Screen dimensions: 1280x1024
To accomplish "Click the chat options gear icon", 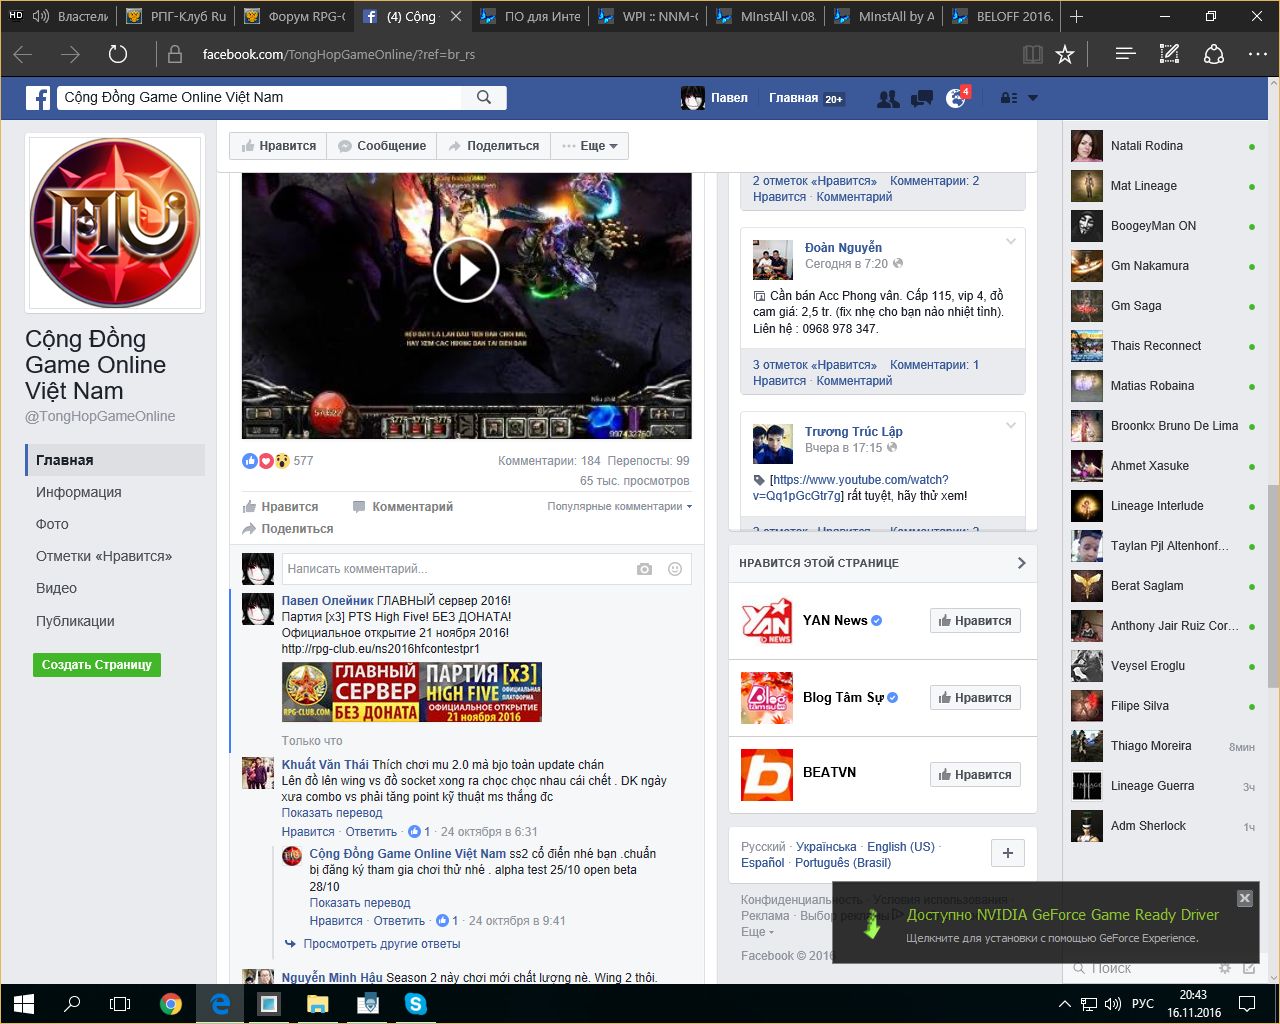I will [1224, 968].
